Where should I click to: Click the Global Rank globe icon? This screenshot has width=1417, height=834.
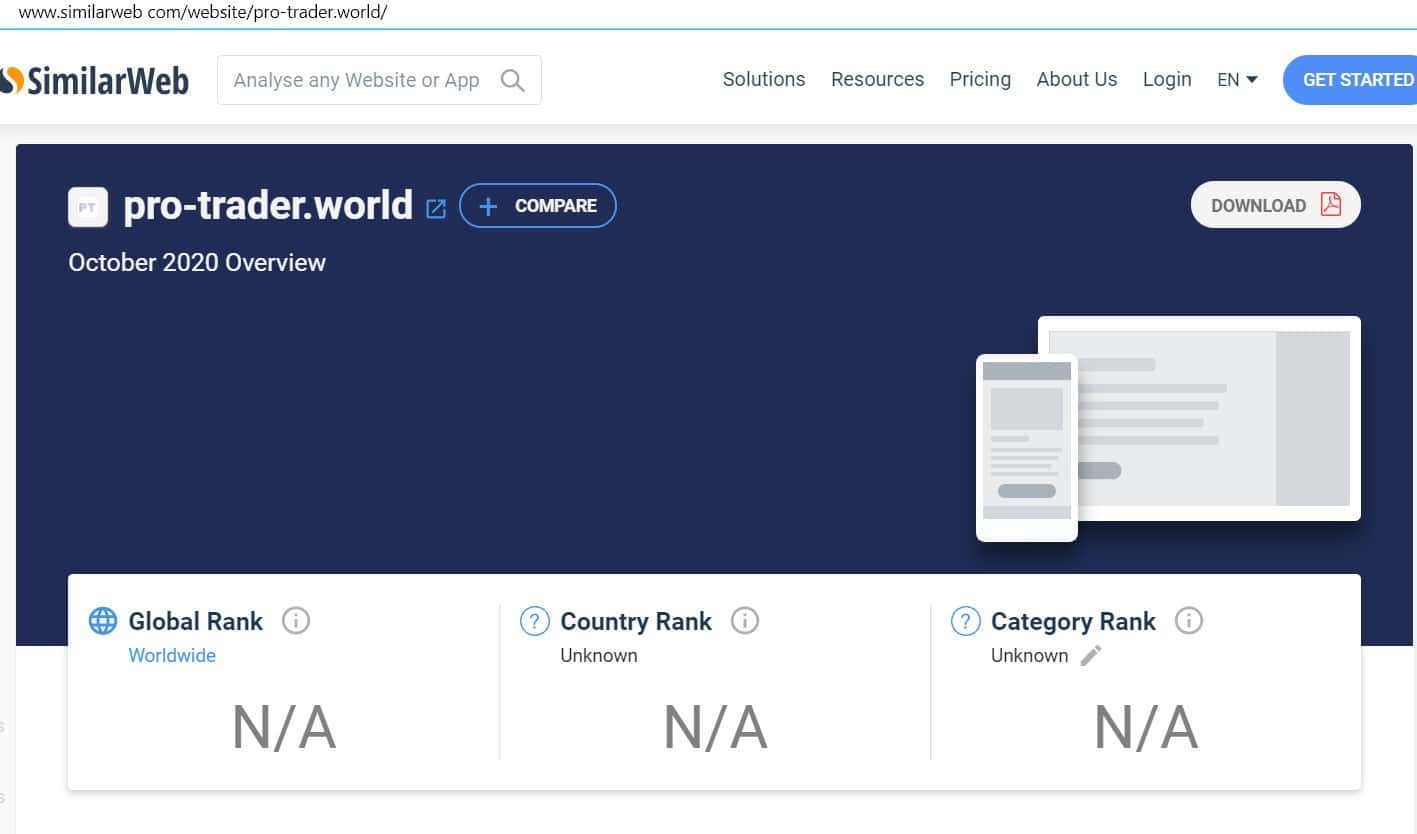103,621
